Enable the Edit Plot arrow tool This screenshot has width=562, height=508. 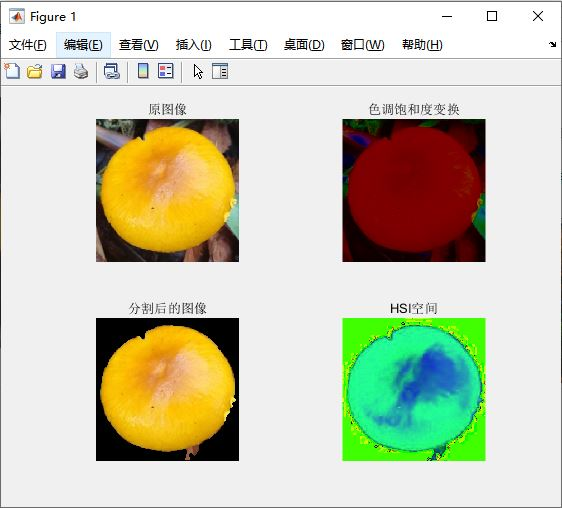tap(198, 71)
